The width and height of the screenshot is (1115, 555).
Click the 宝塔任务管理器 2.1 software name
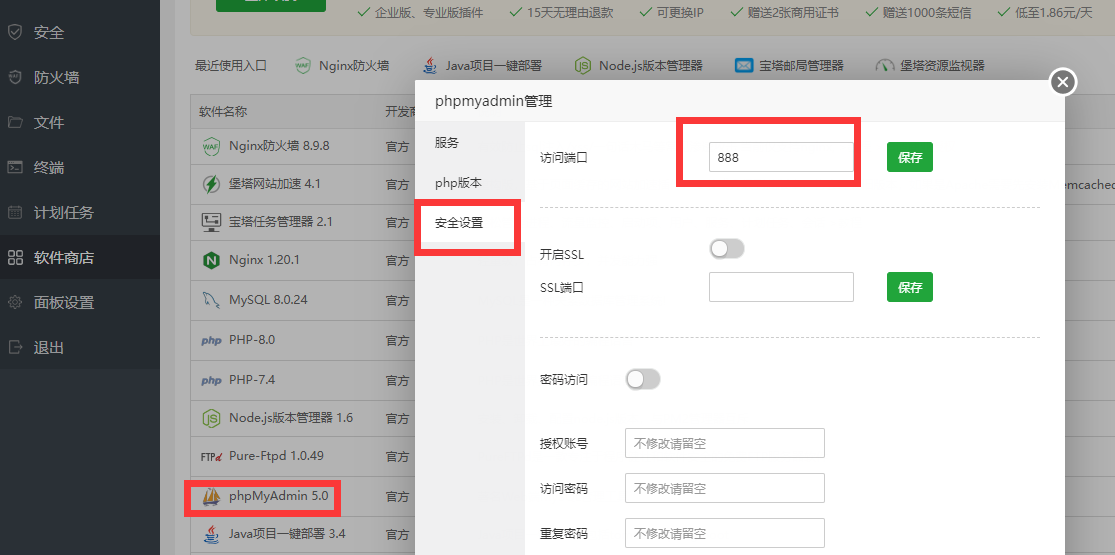(281, 222)
